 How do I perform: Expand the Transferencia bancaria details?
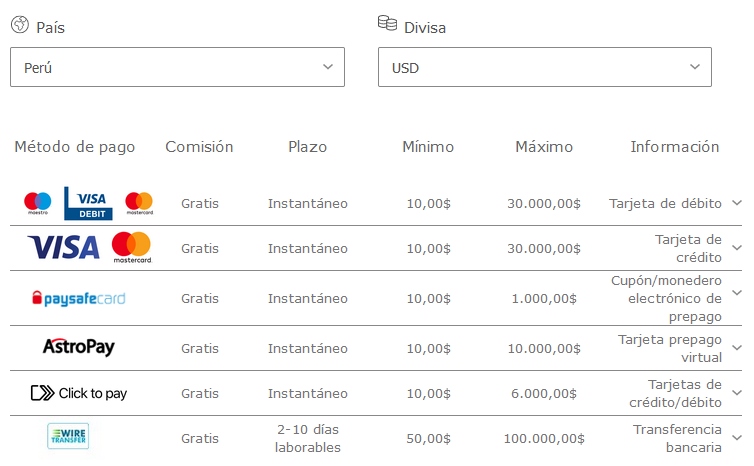[737, 438]
